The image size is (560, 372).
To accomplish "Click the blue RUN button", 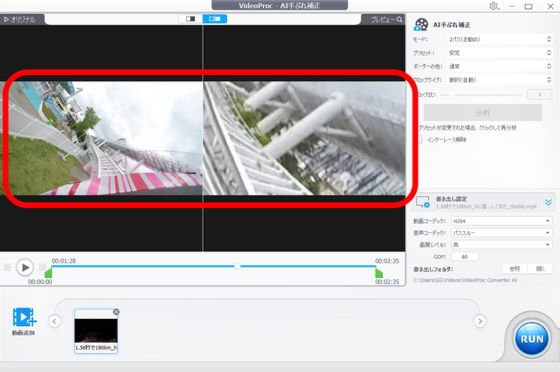I will pos(531,339).
